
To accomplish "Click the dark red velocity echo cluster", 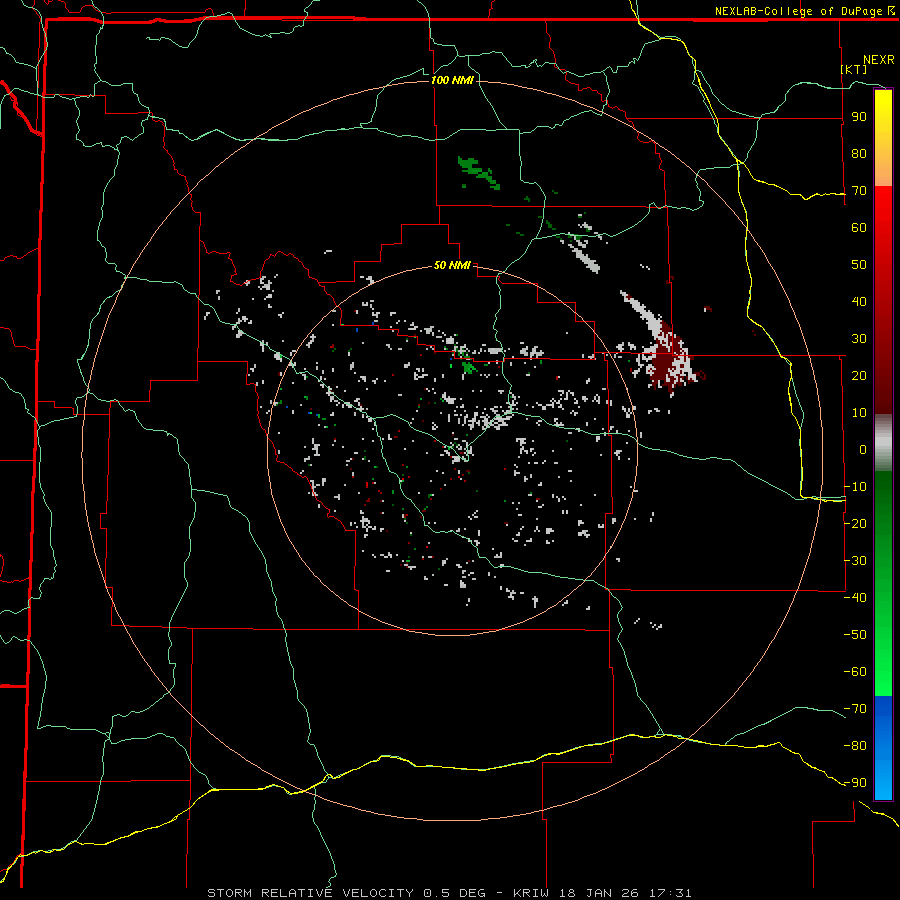I will 669,359.
